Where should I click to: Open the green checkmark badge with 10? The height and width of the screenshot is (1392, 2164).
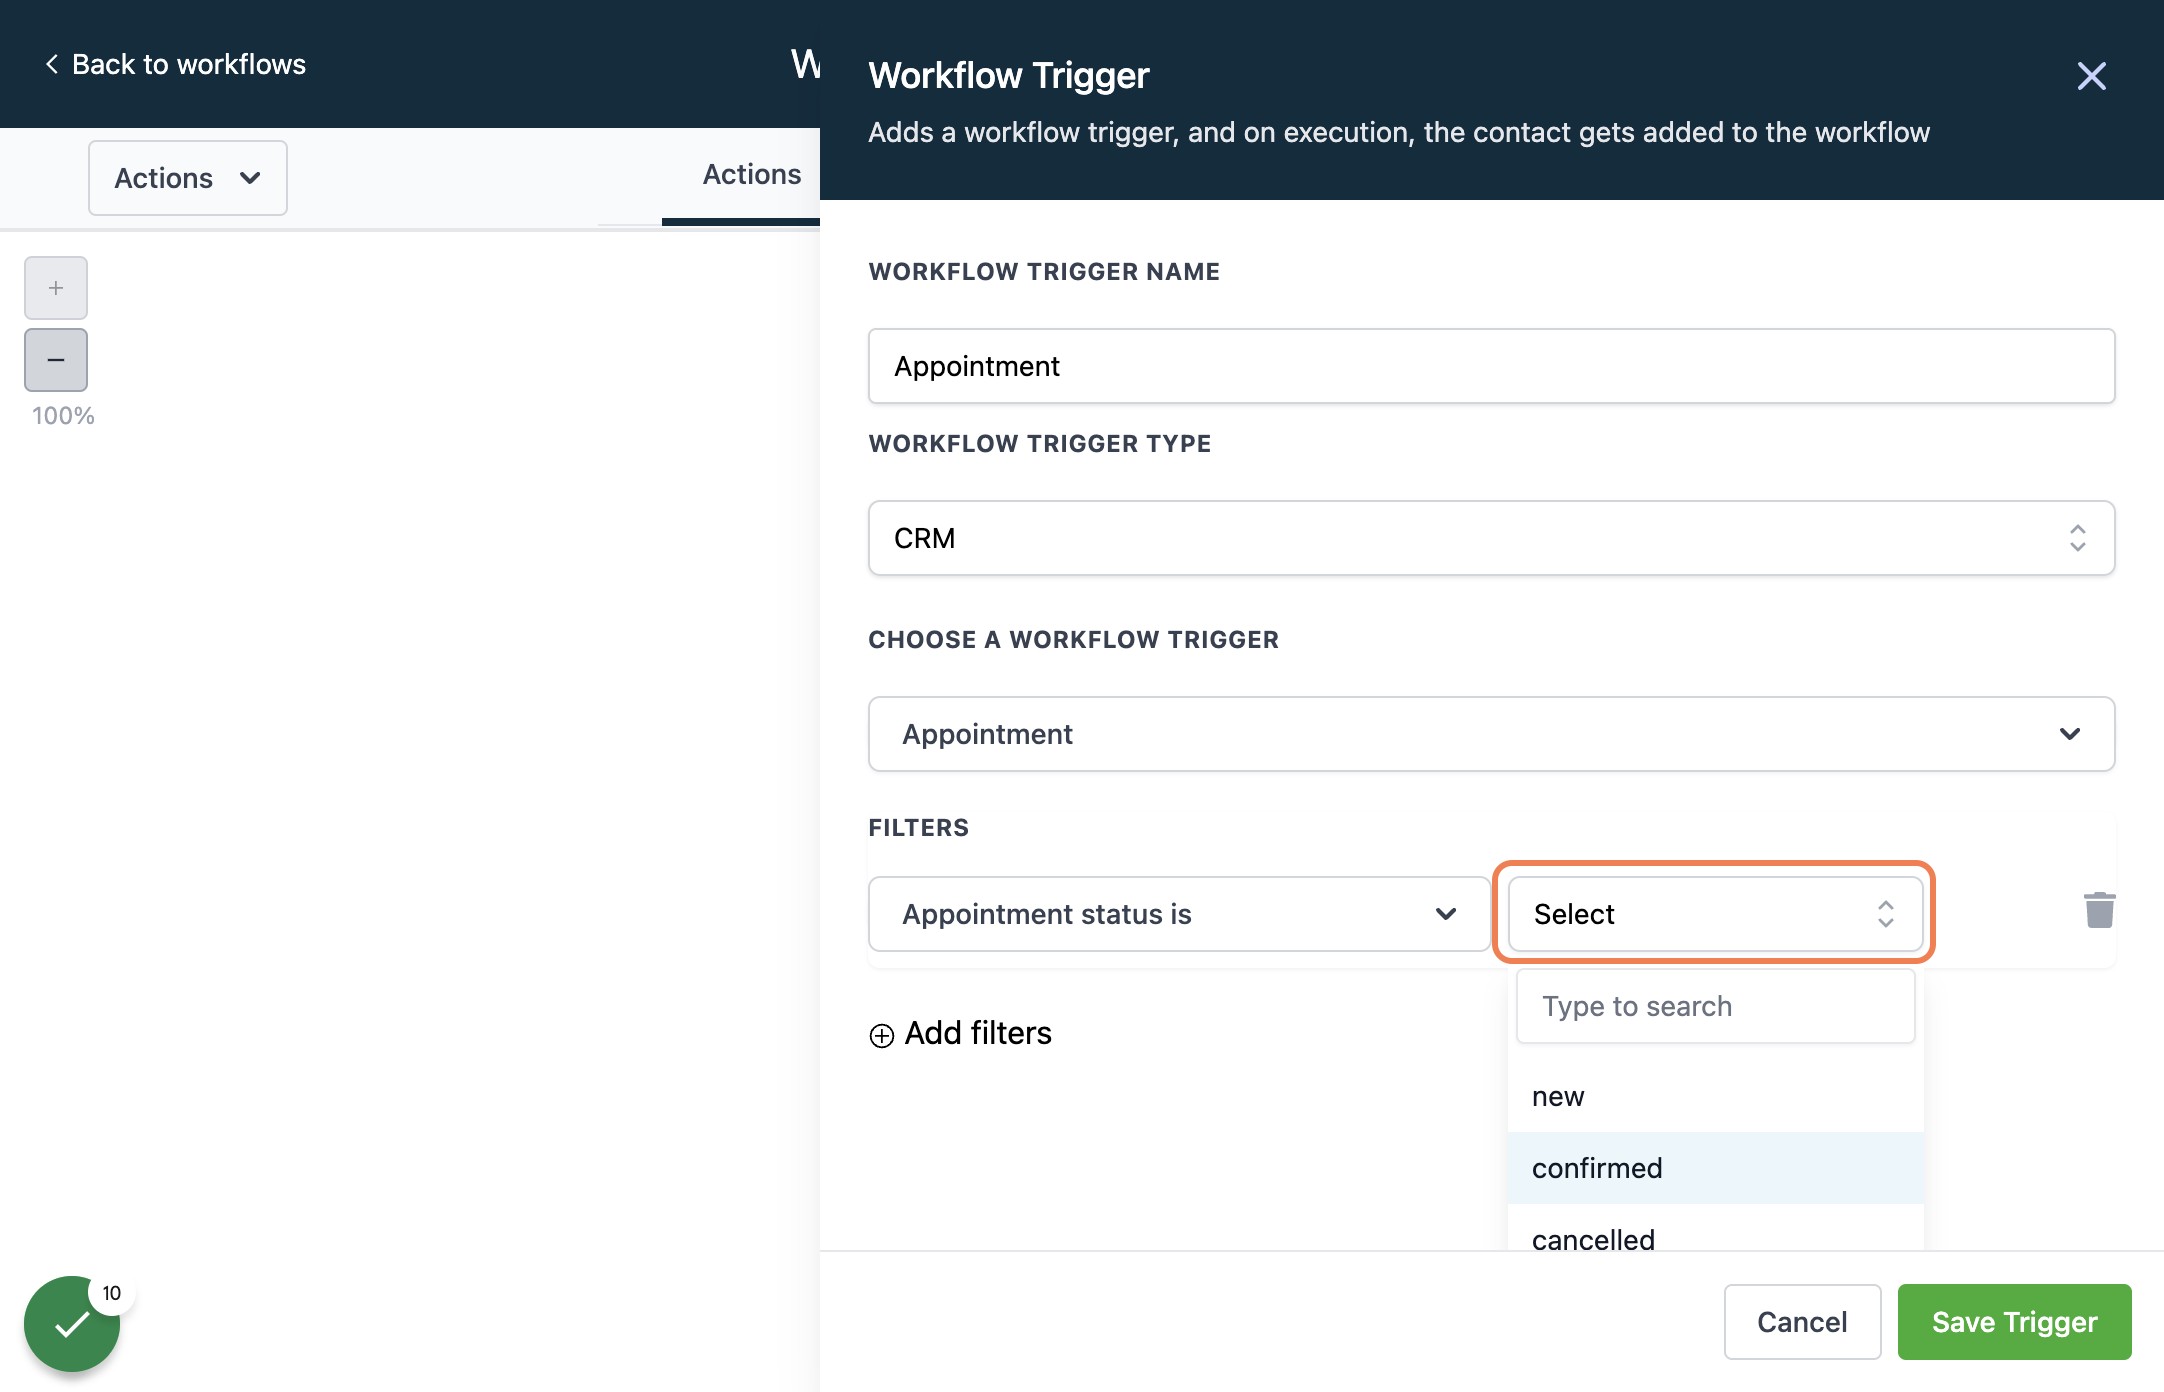72,1323
